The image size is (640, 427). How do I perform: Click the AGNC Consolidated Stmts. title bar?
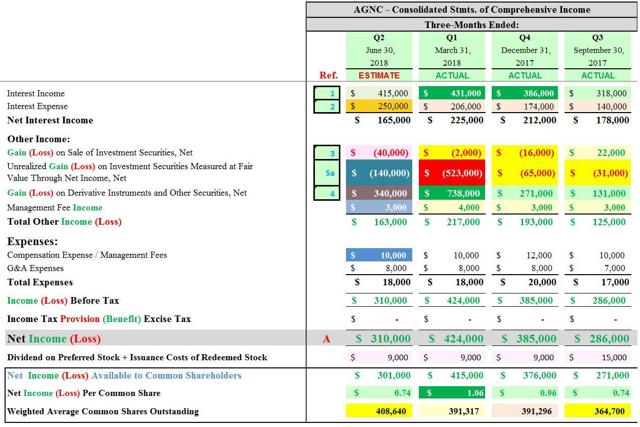tap(472, 10)
